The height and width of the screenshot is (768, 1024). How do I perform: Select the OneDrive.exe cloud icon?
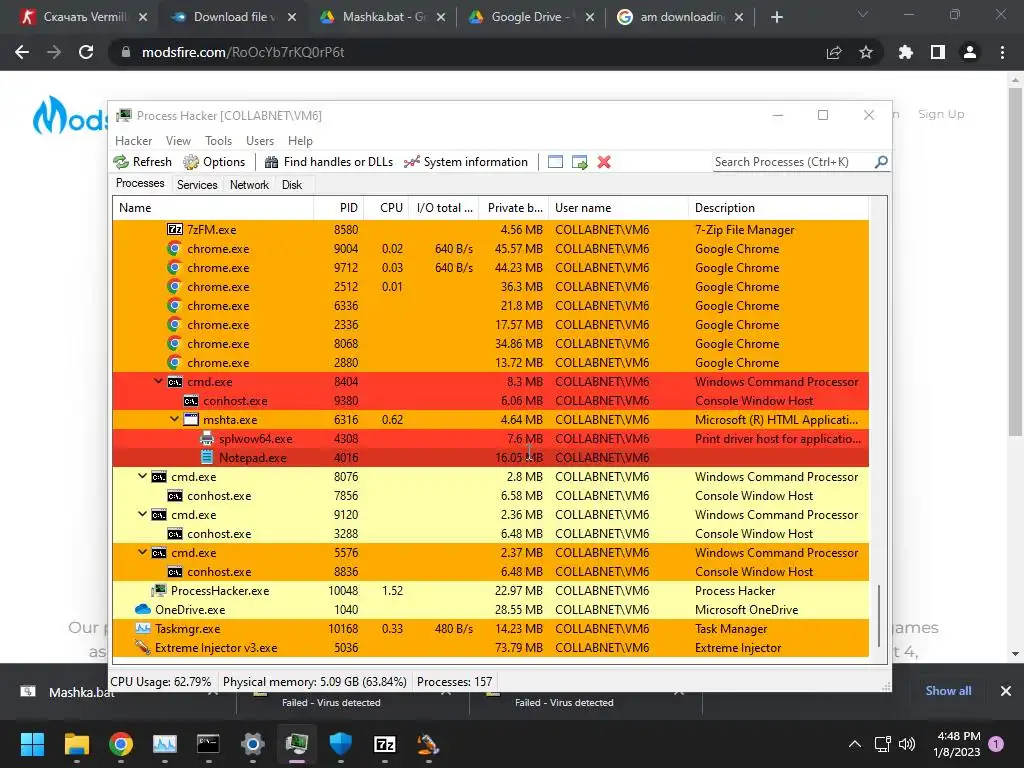click(143, 609)
